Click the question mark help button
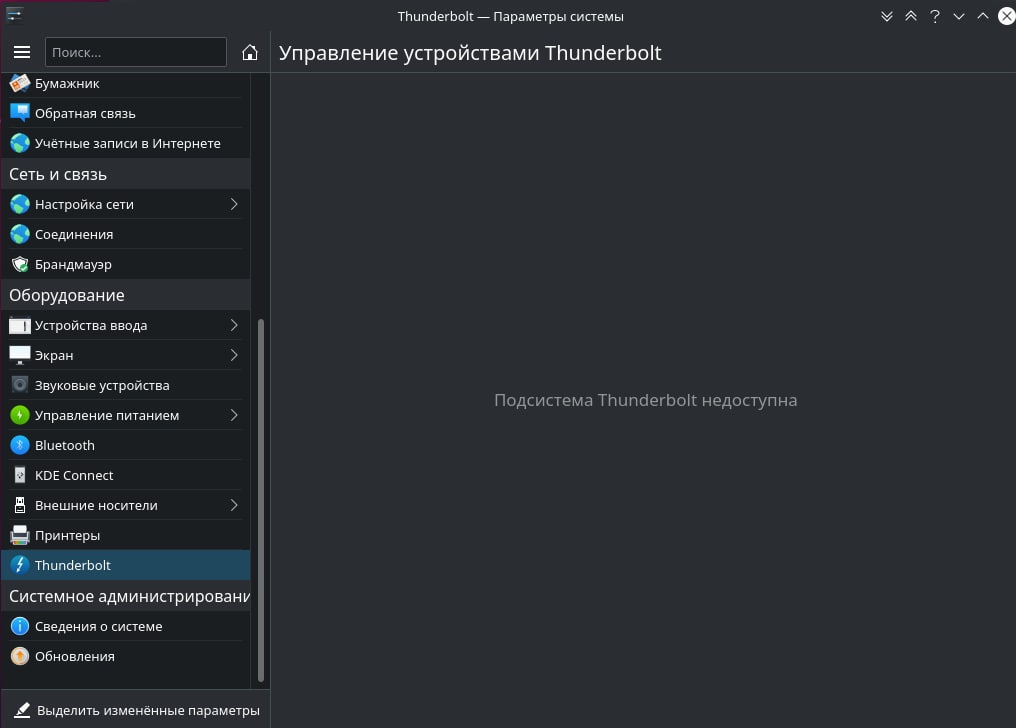 (934, 16)
